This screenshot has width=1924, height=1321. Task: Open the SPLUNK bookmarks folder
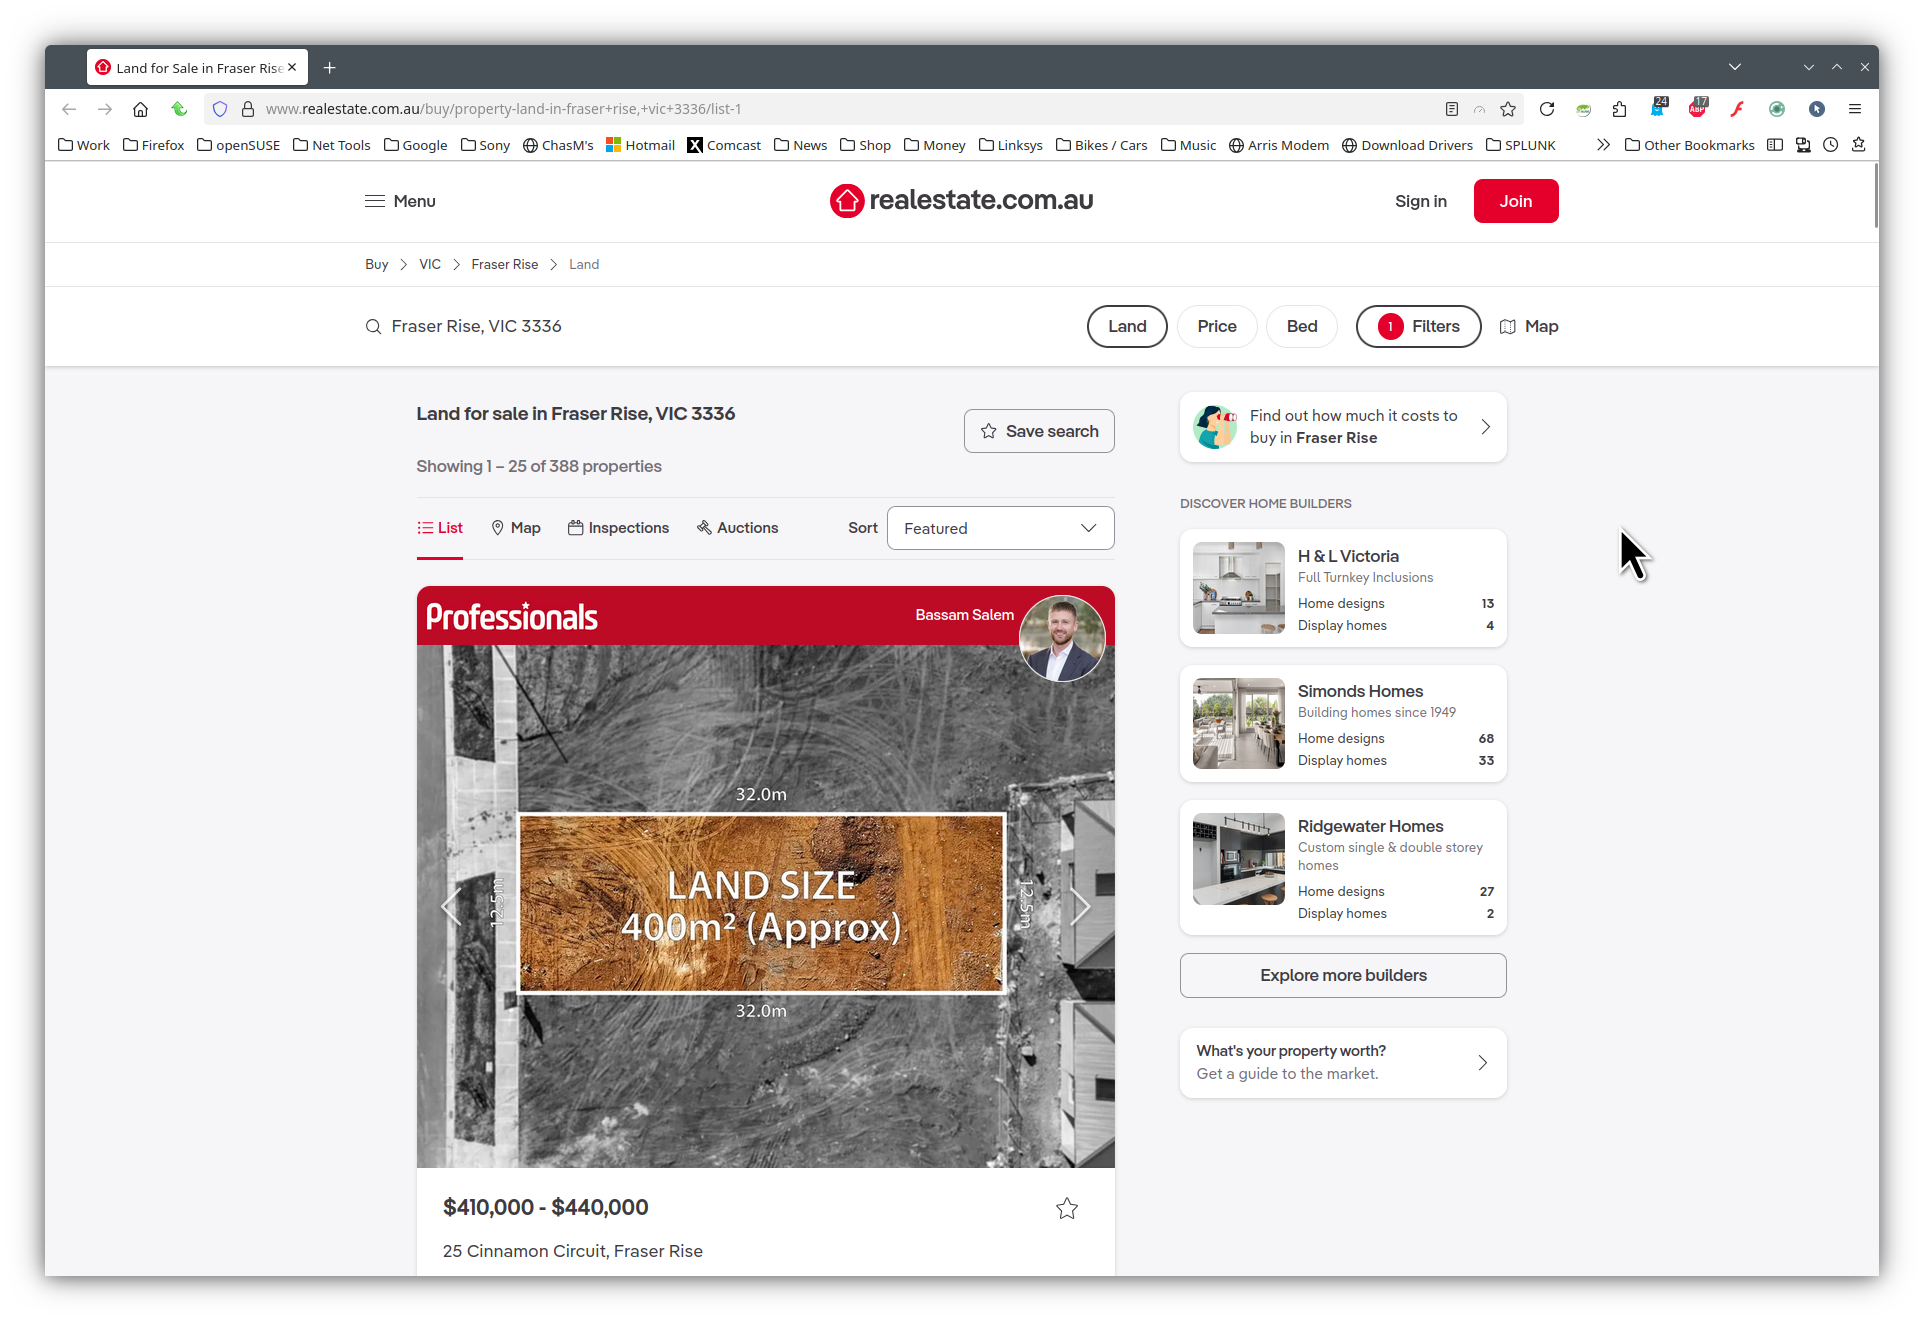tap(1521, 145)
